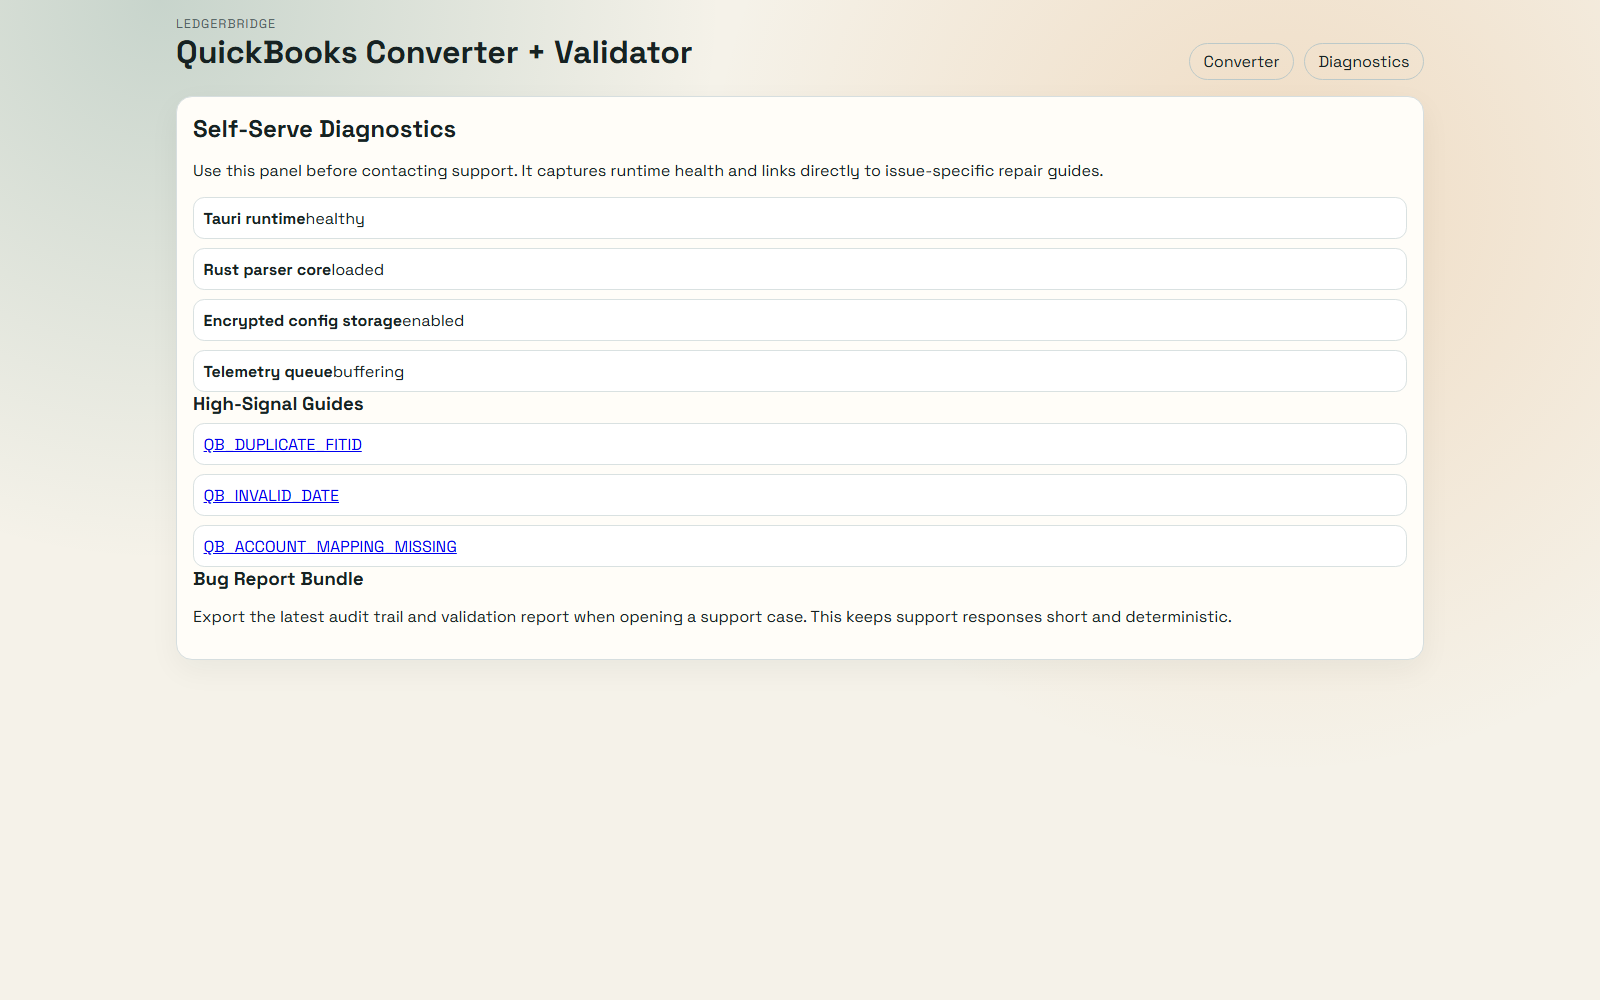The width and height of the screenshot is (1600, 1000).
Task: Select the Rust parser core label
Action: click(267, 270)
